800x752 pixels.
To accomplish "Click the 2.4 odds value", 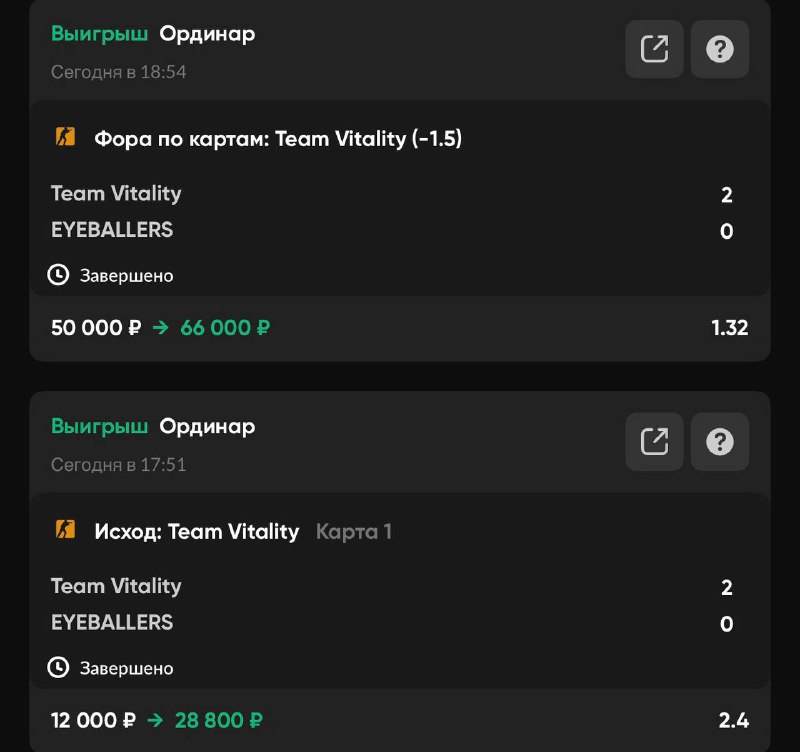I will (x=733, y=720).
